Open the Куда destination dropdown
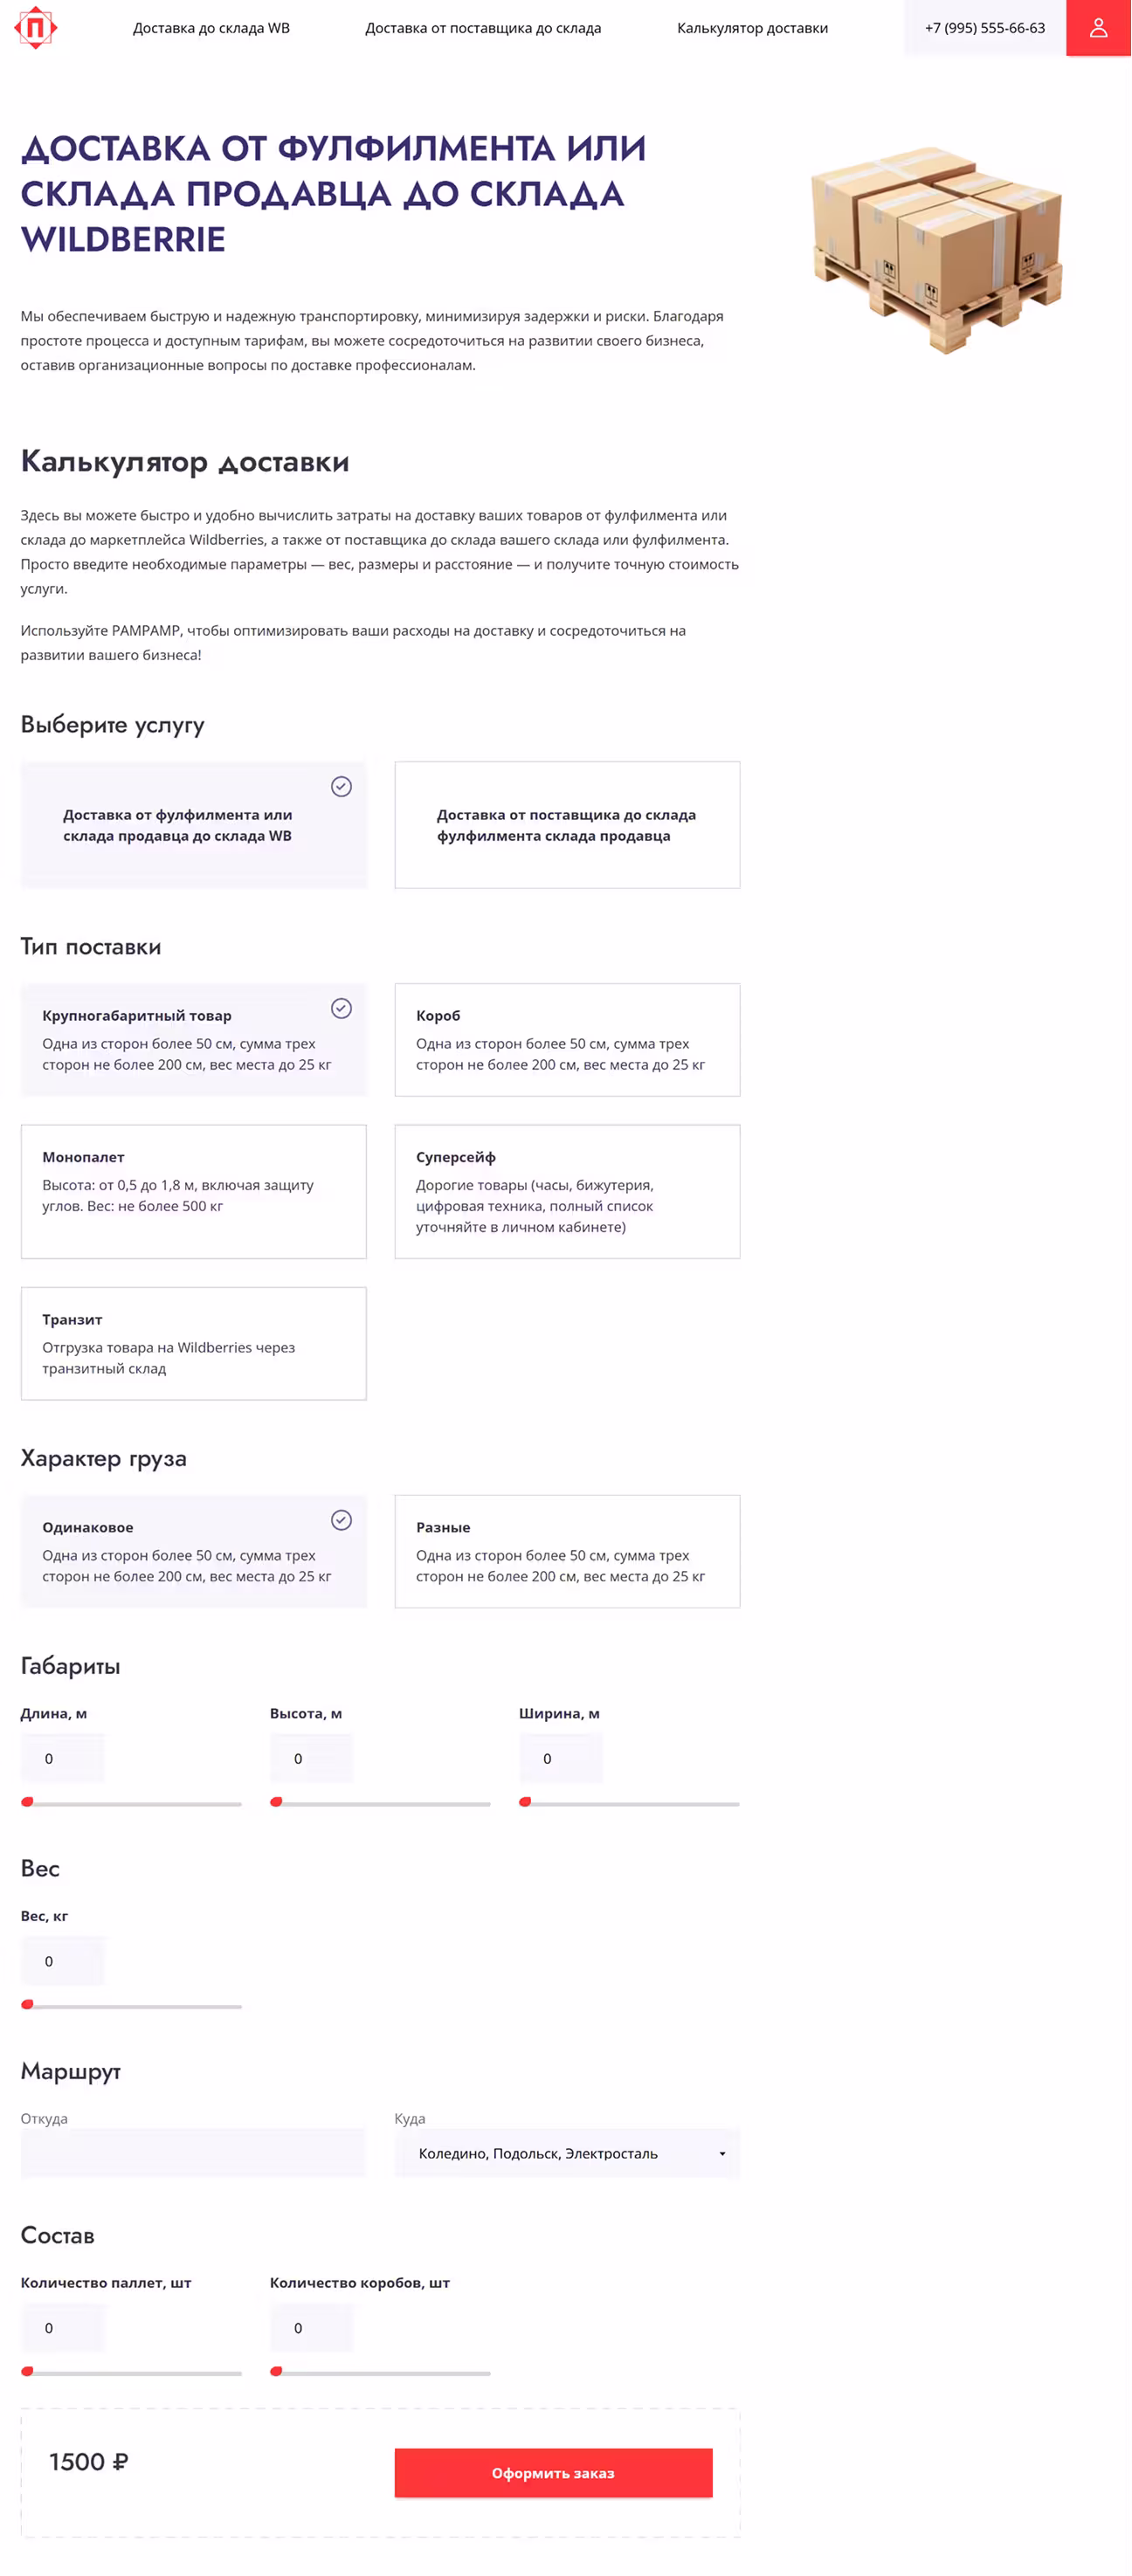Screen dimensions: 1132x2576 click(567, 2153)
